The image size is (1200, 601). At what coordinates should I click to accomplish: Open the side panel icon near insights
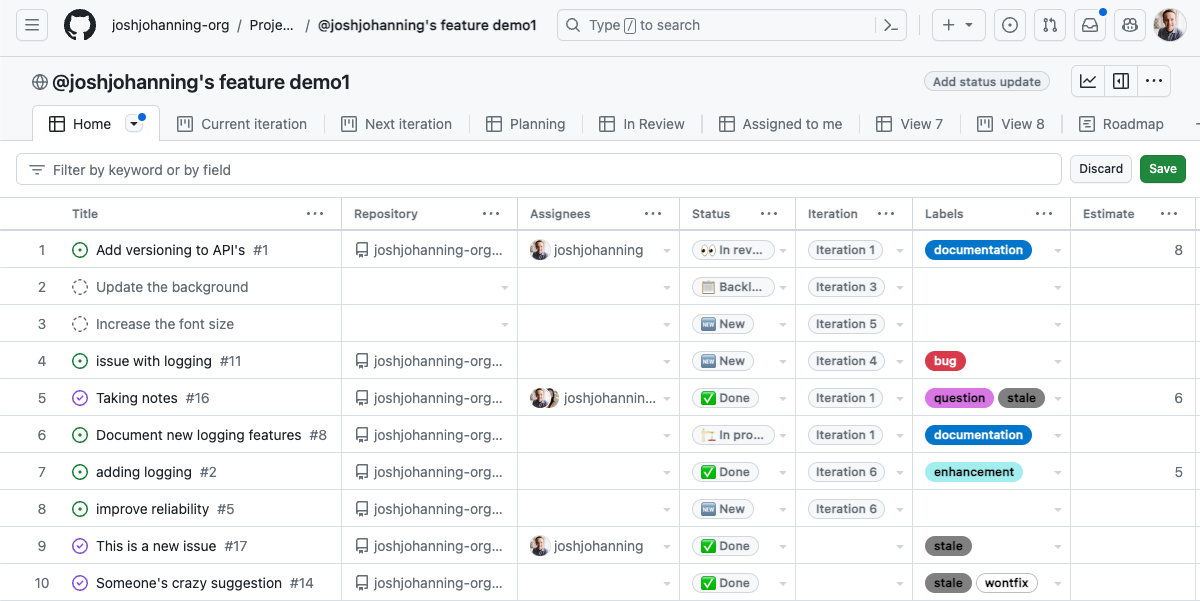click(1120, 81)
